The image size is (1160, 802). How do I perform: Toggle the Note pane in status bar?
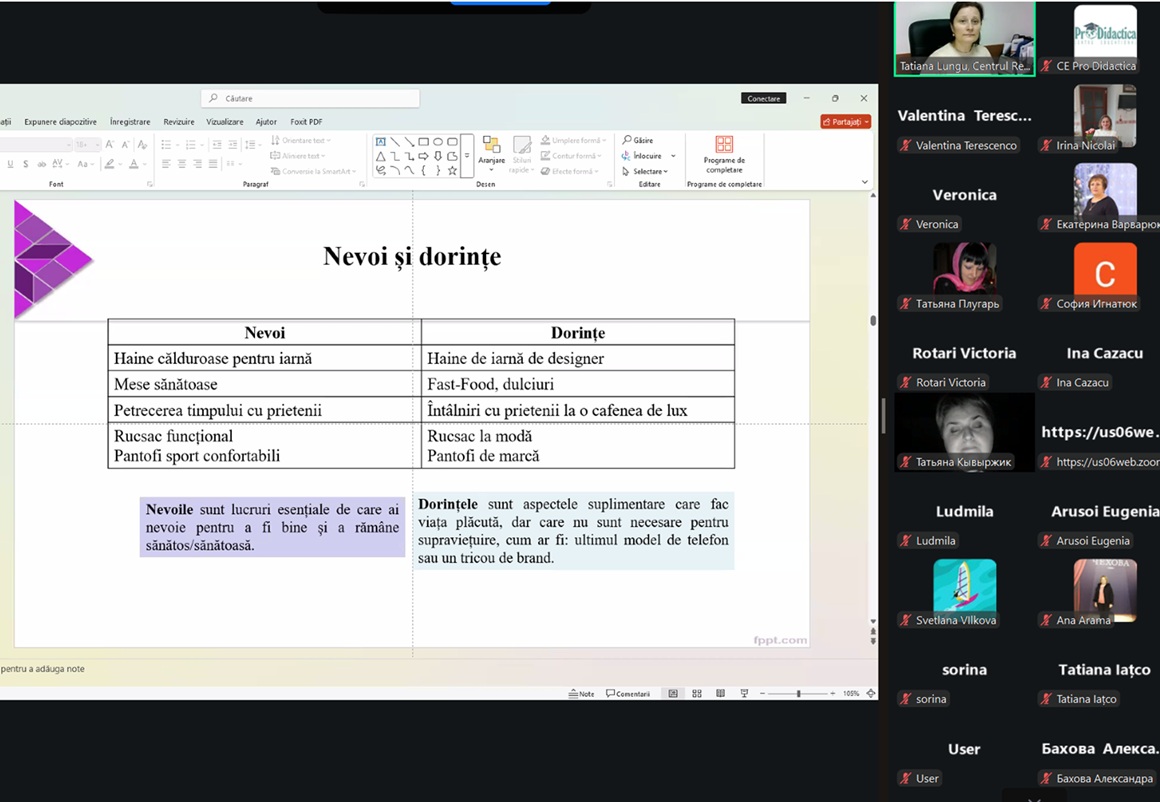581,693
